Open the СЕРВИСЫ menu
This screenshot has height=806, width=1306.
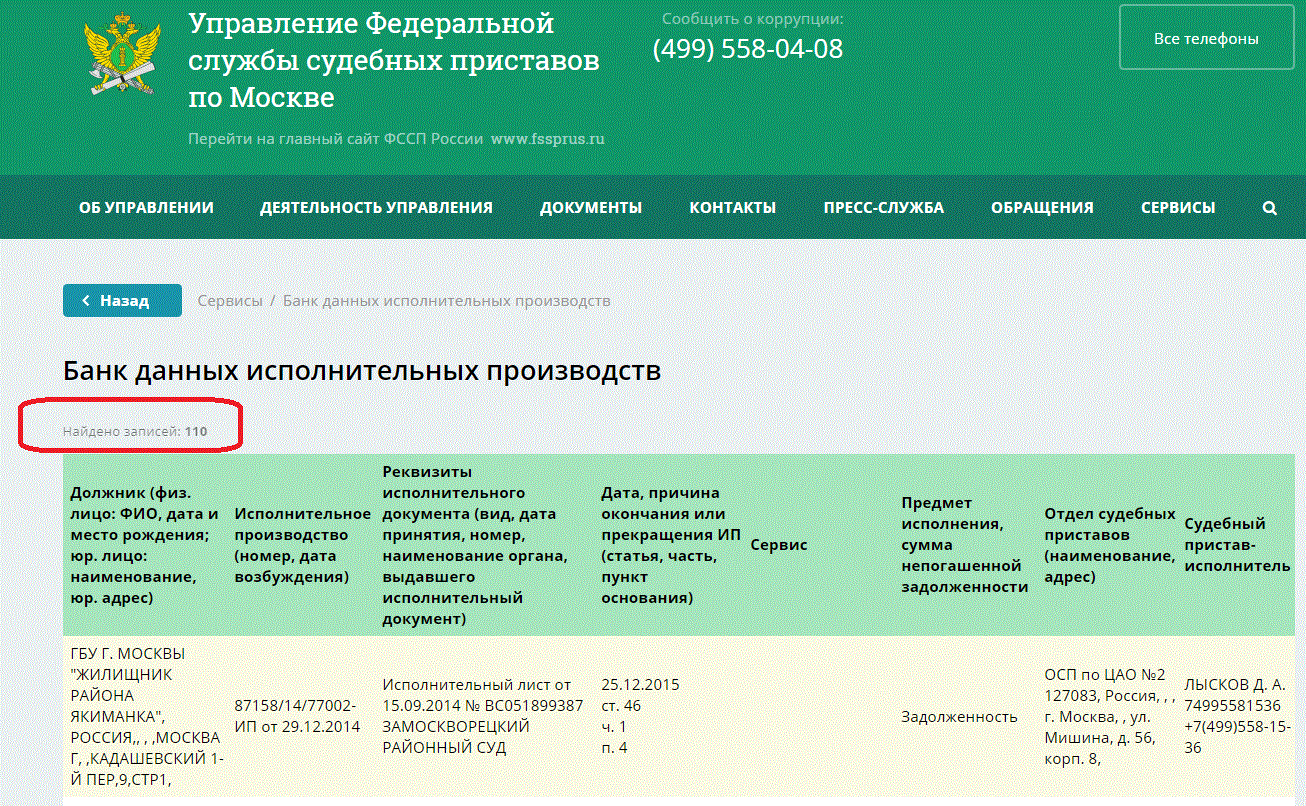[1178, 208]
